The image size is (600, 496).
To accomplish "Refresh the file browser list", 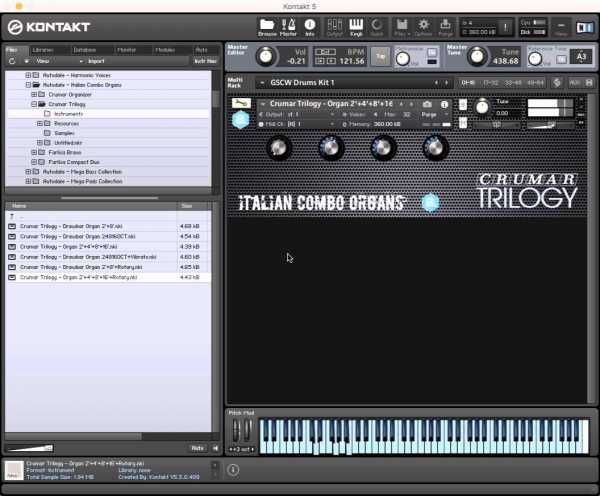I will click(12, 61).
